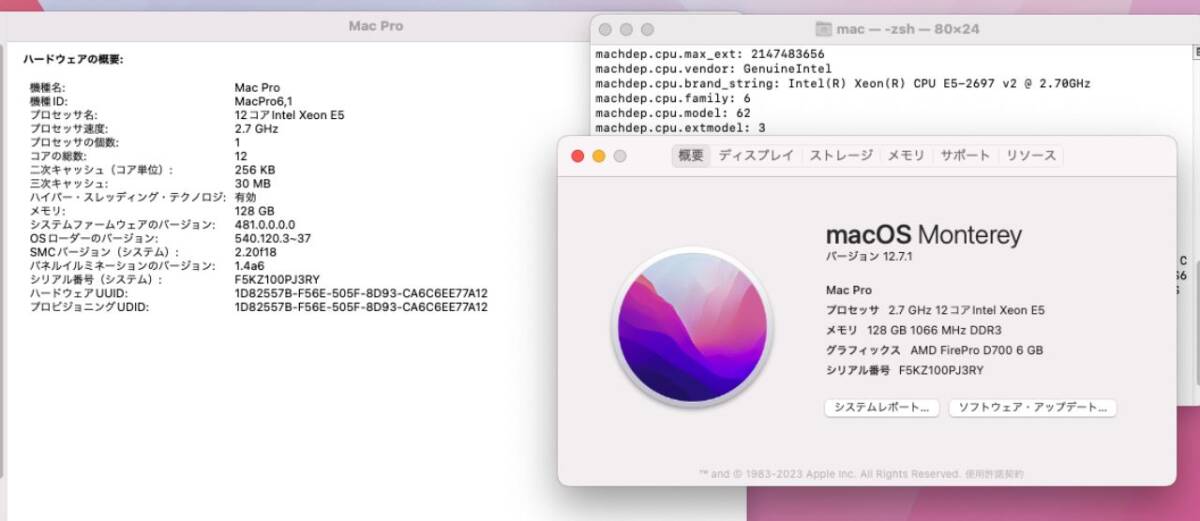This screenshot has height=521, width=1200.
Task: Click the machdep.cpu.max_ext line in Terminal
Action: click(710, 53)
